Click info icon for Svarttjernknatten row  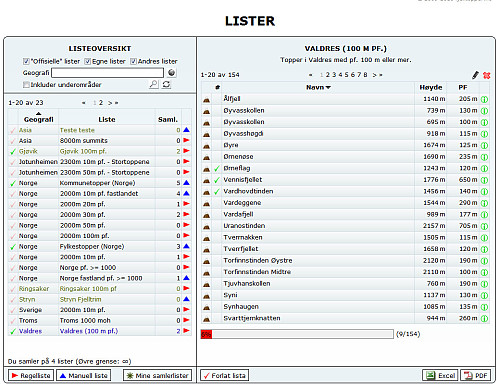[484, 319]
